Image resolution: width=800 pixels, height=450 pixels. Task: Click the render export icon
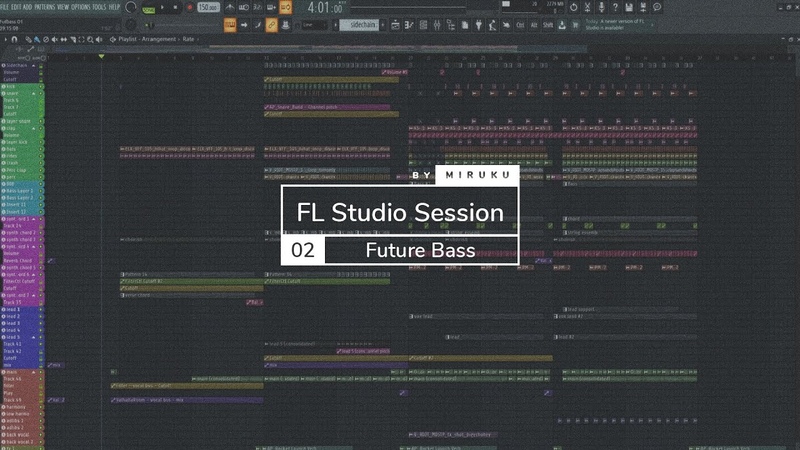tap(643, 7)
